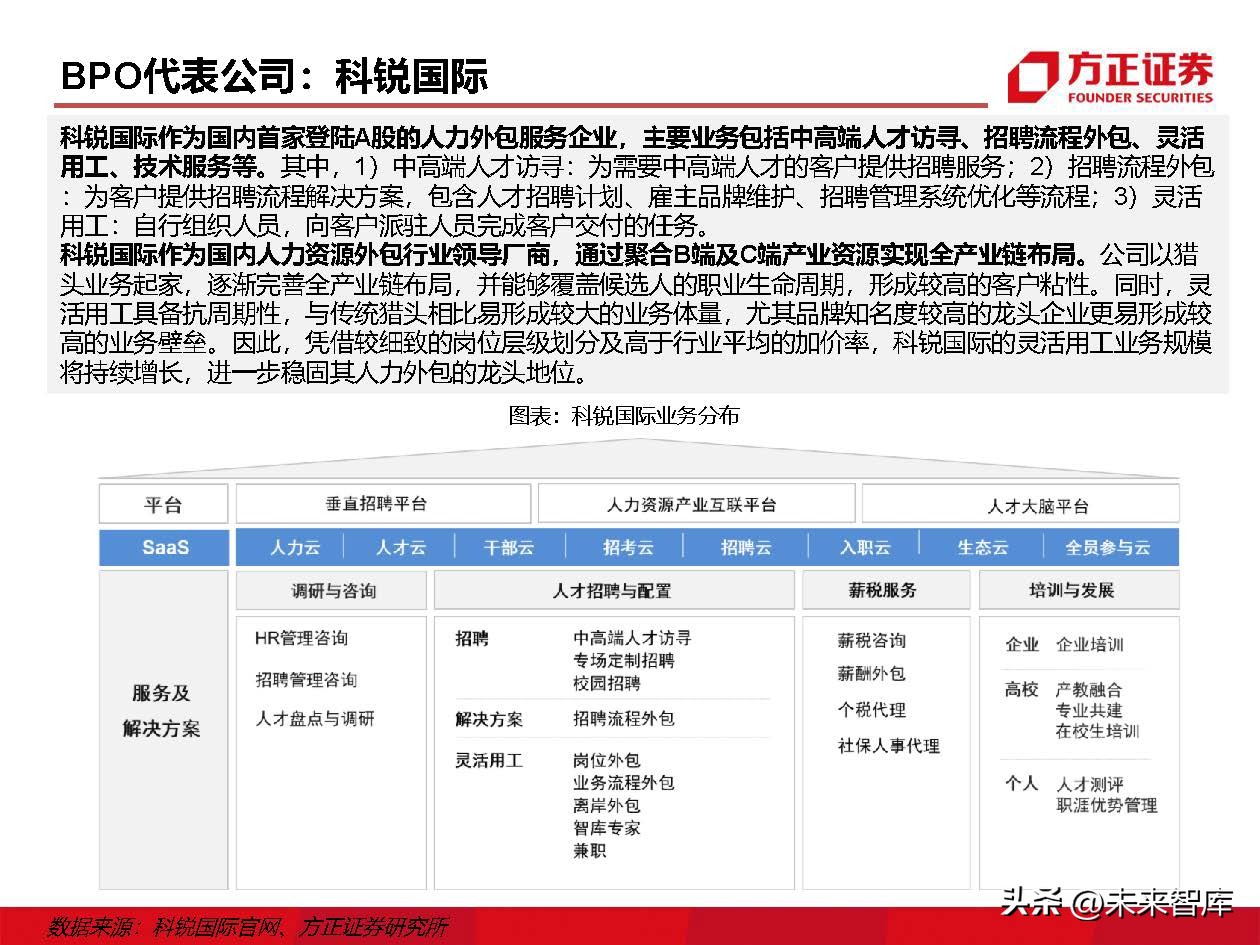
Task: Click 专业共建 item
Action: (1090, 711)
